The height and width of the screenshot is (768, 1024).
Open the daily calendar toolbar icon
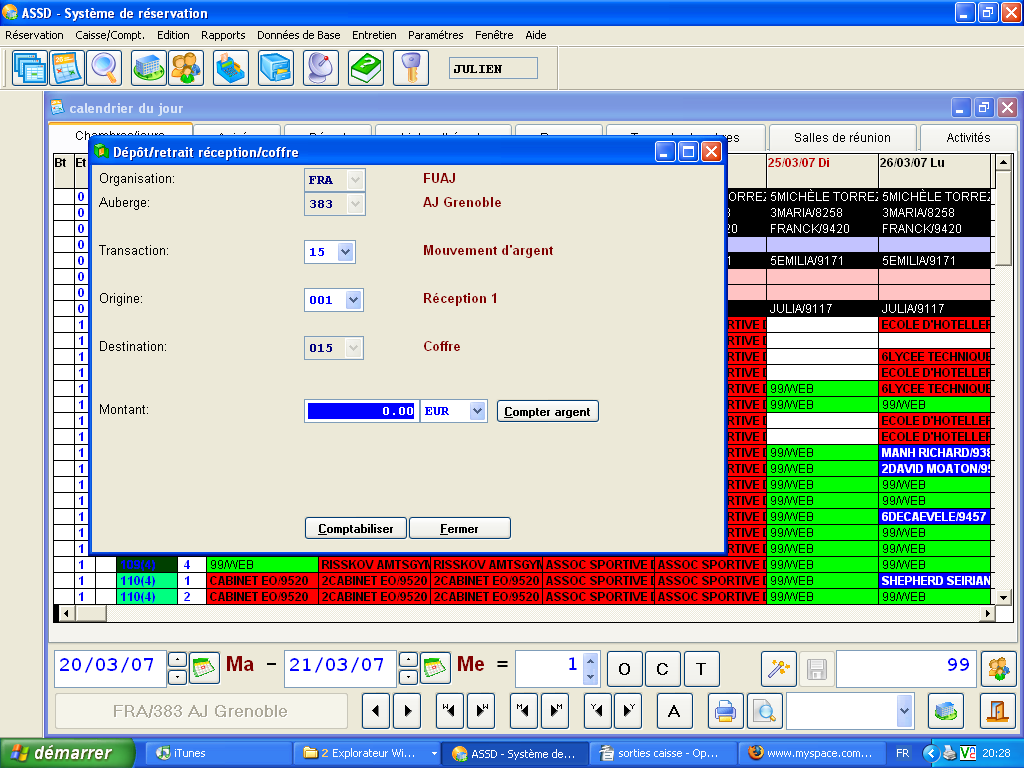click(x=67, y=68)
